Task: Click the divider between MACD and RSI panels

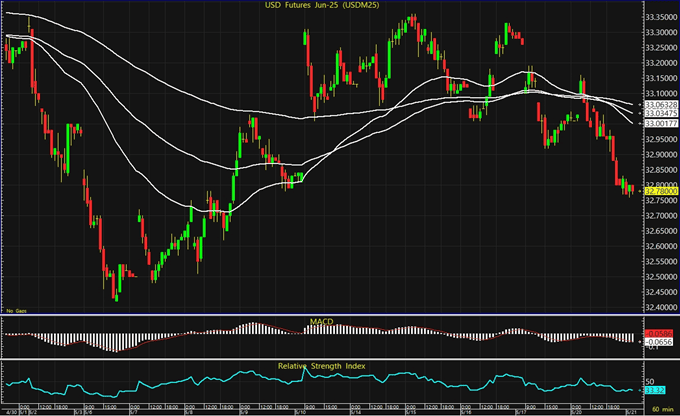Action: (x=320, y=361)
